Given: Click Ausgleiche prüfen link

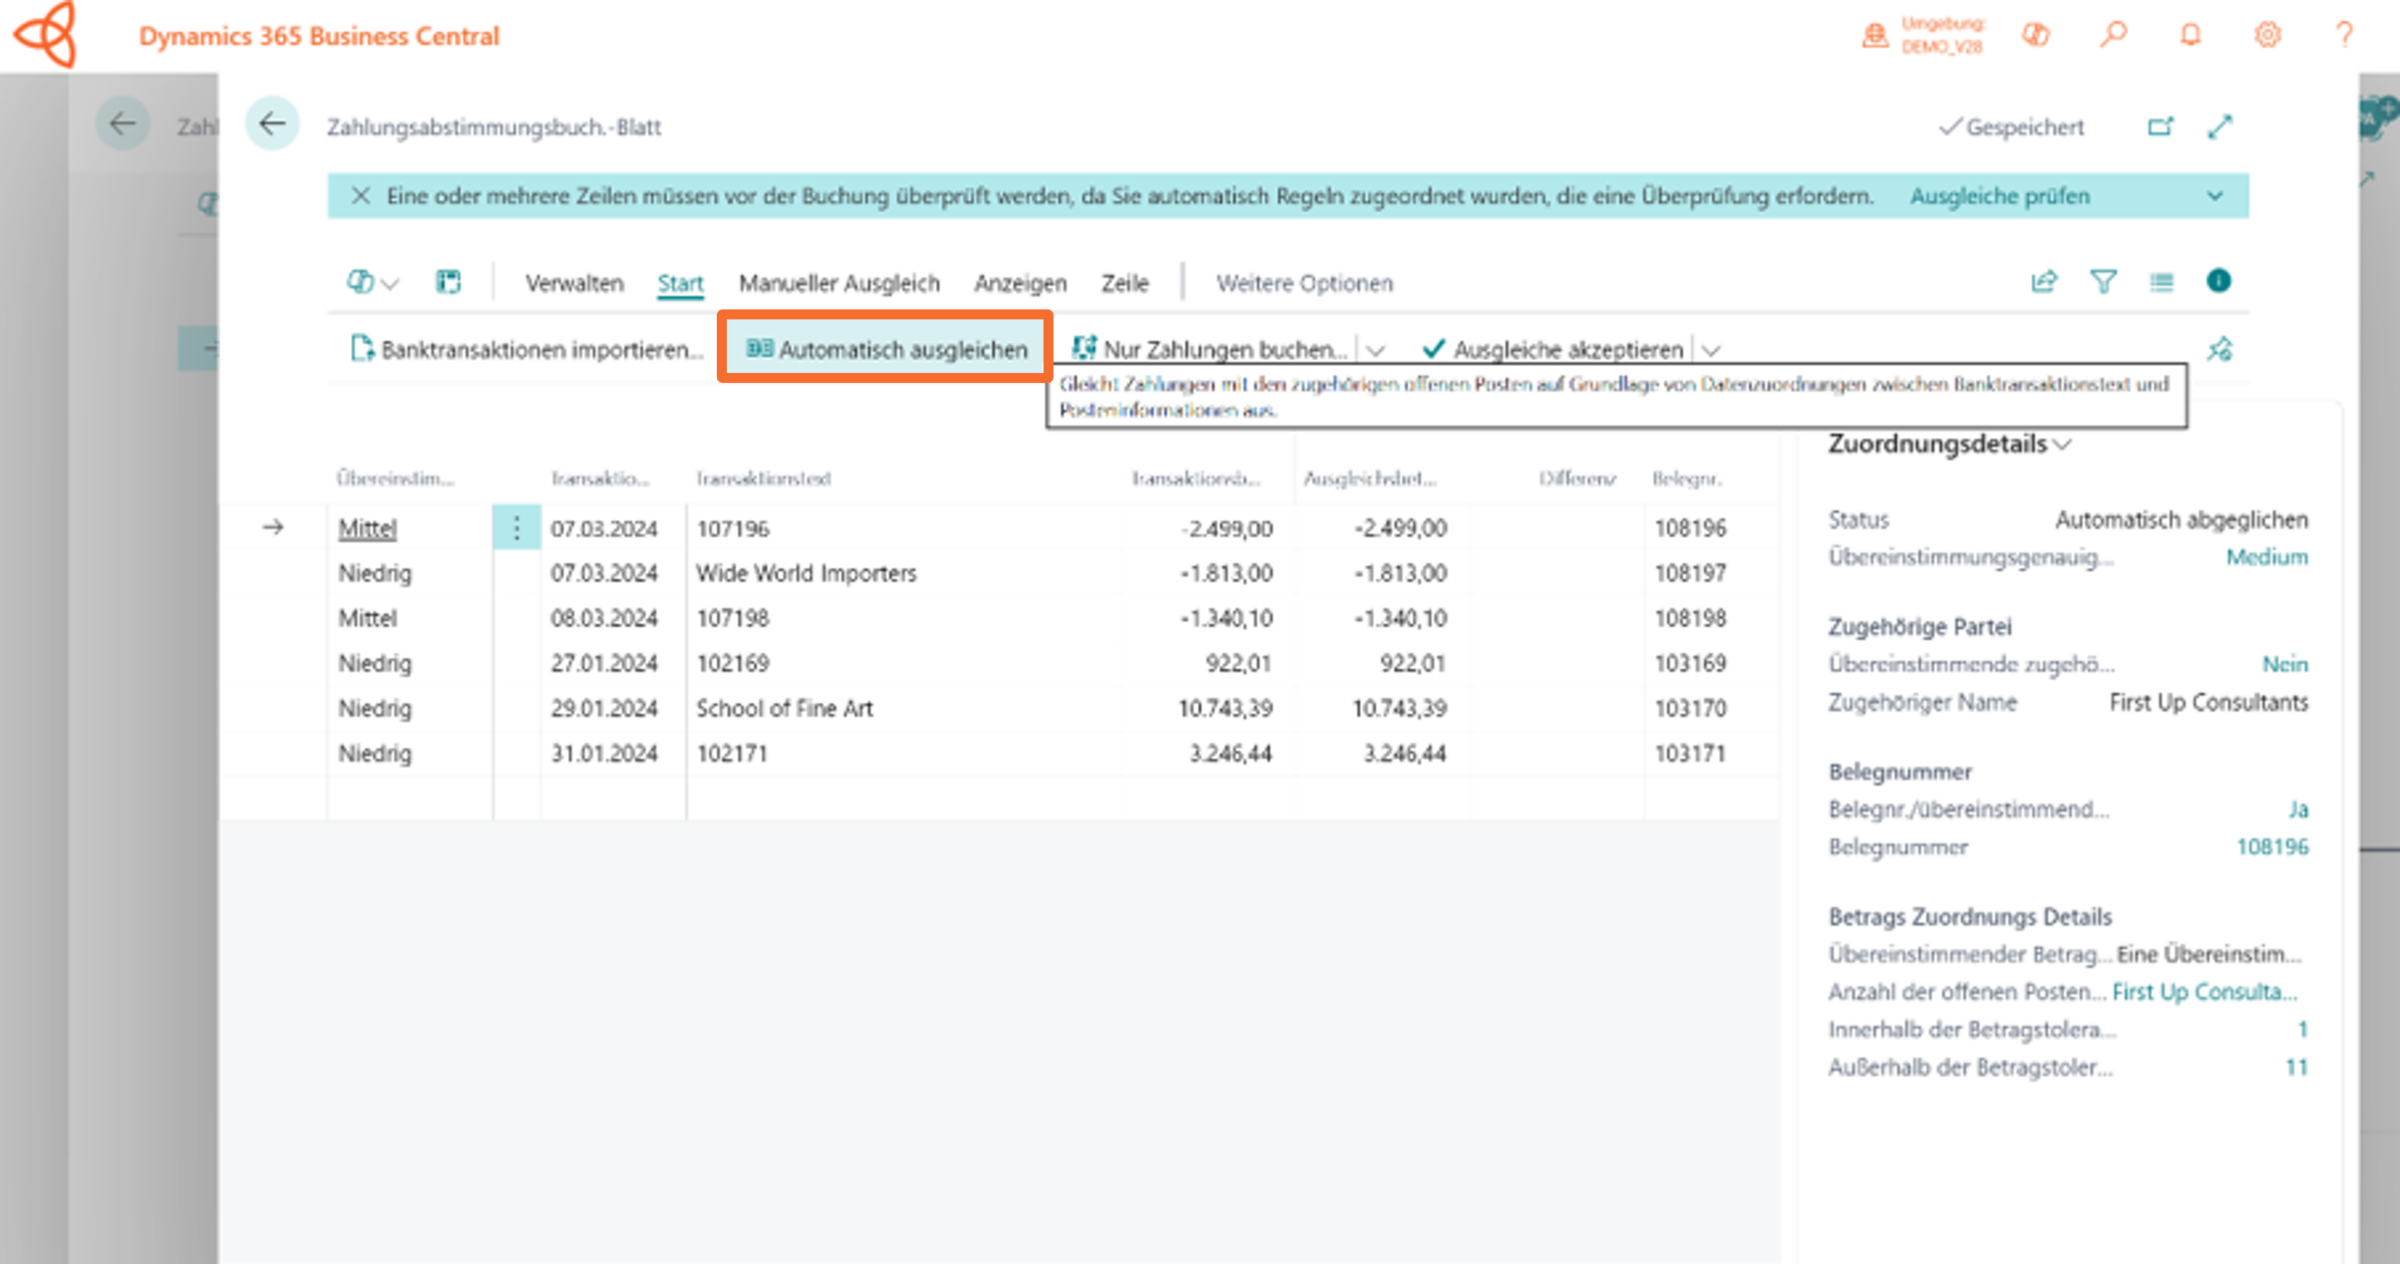Looking at the screenshot, I should coord(2000,196).
